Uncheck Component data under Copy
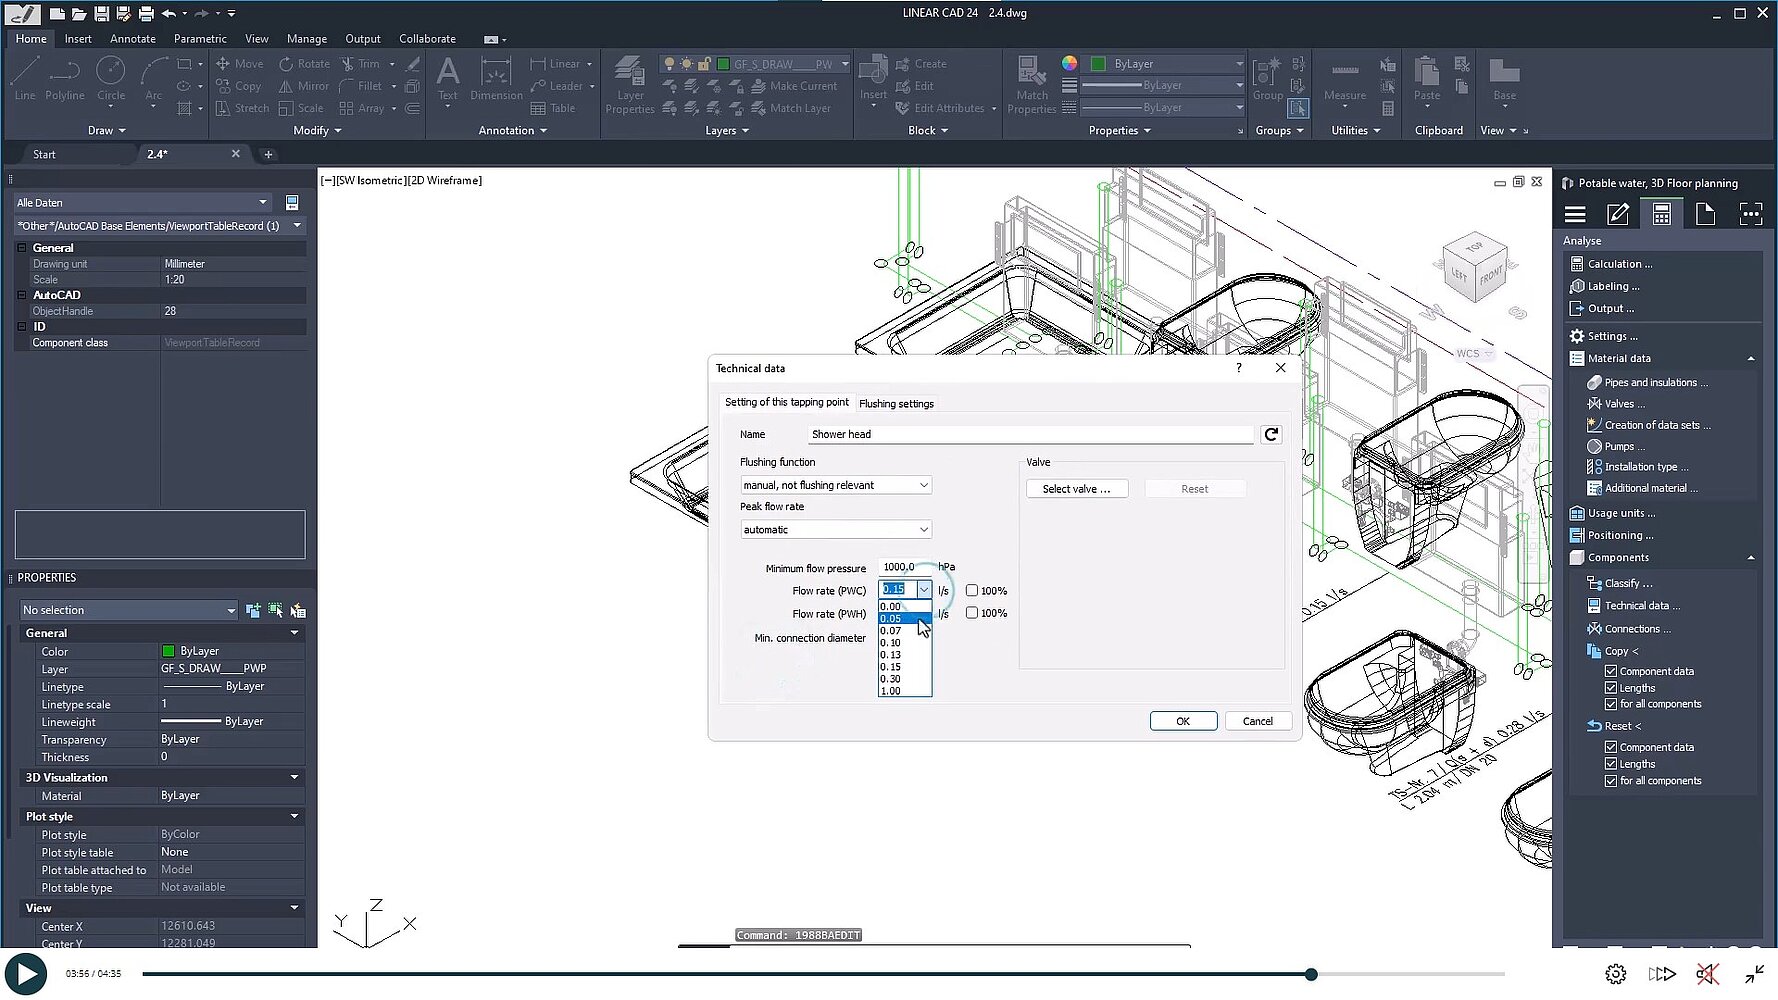This screenshot has width=1778, height=1000. coord(1610,671)
